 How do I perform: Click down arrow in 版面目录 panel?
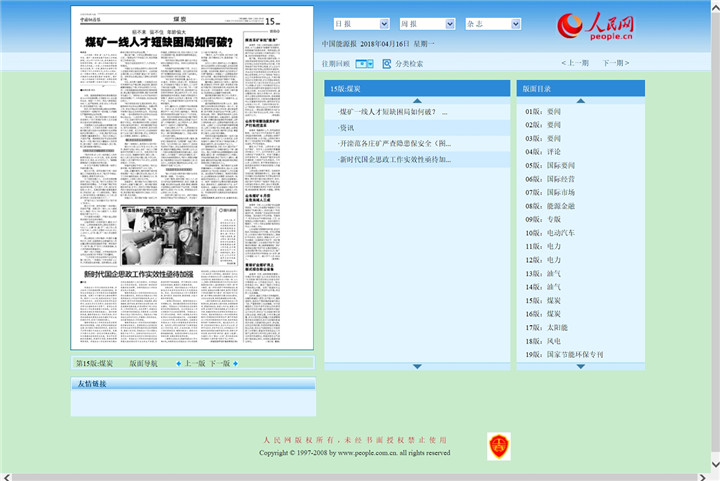point(581,366)
